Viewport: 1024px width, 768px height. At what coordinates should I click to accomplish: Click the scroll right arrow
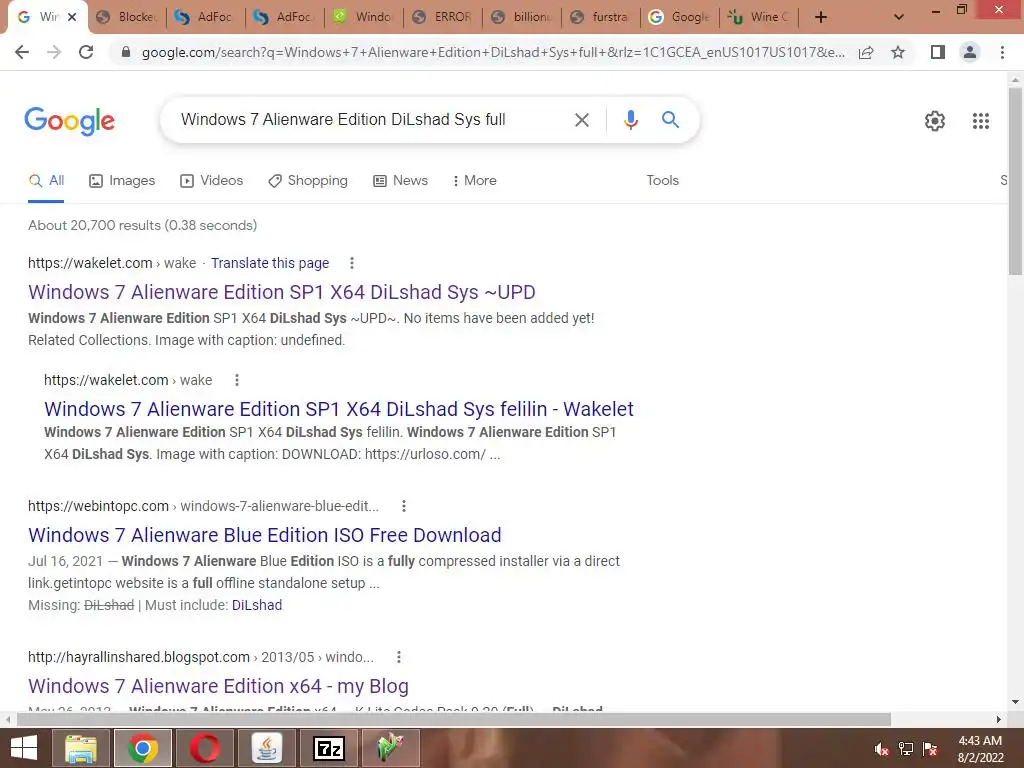998,719
